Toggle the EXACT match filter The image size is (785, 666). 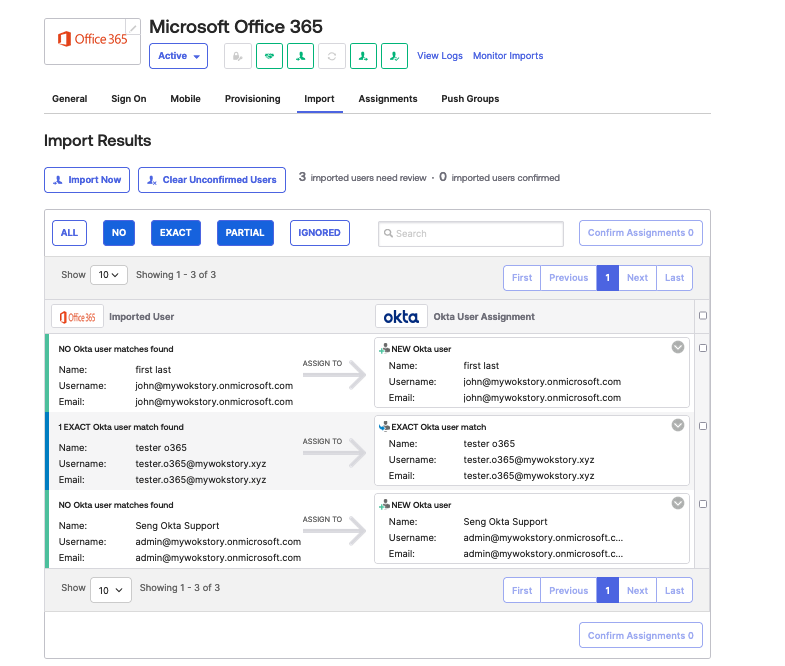point(176,233)
